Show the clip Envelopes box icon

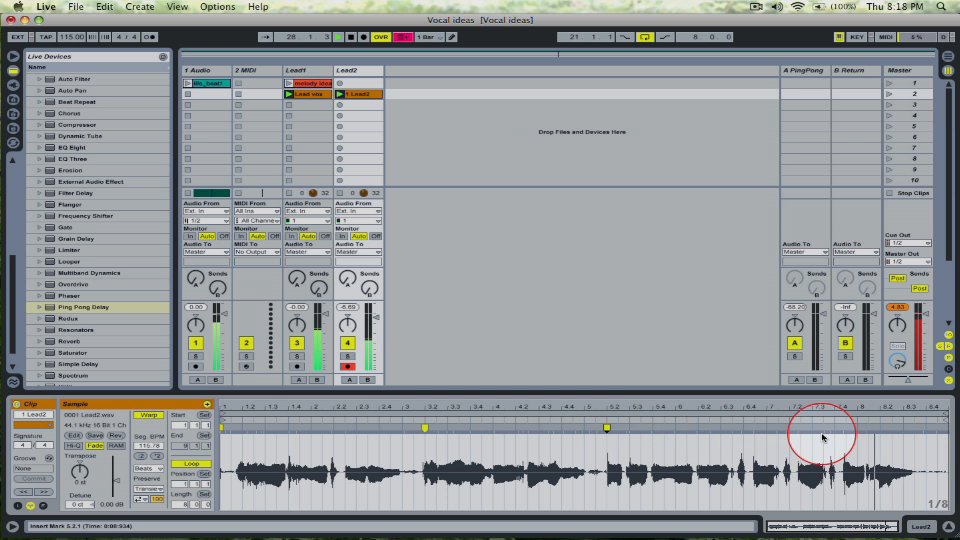[x=43, y=506]
